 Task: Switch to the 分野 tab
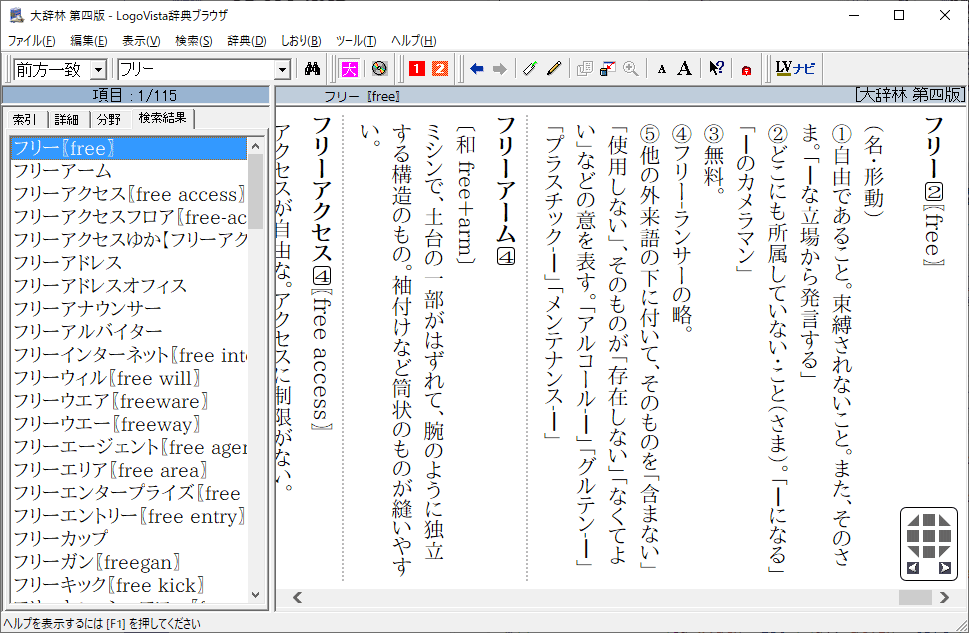tap(108, 119)
